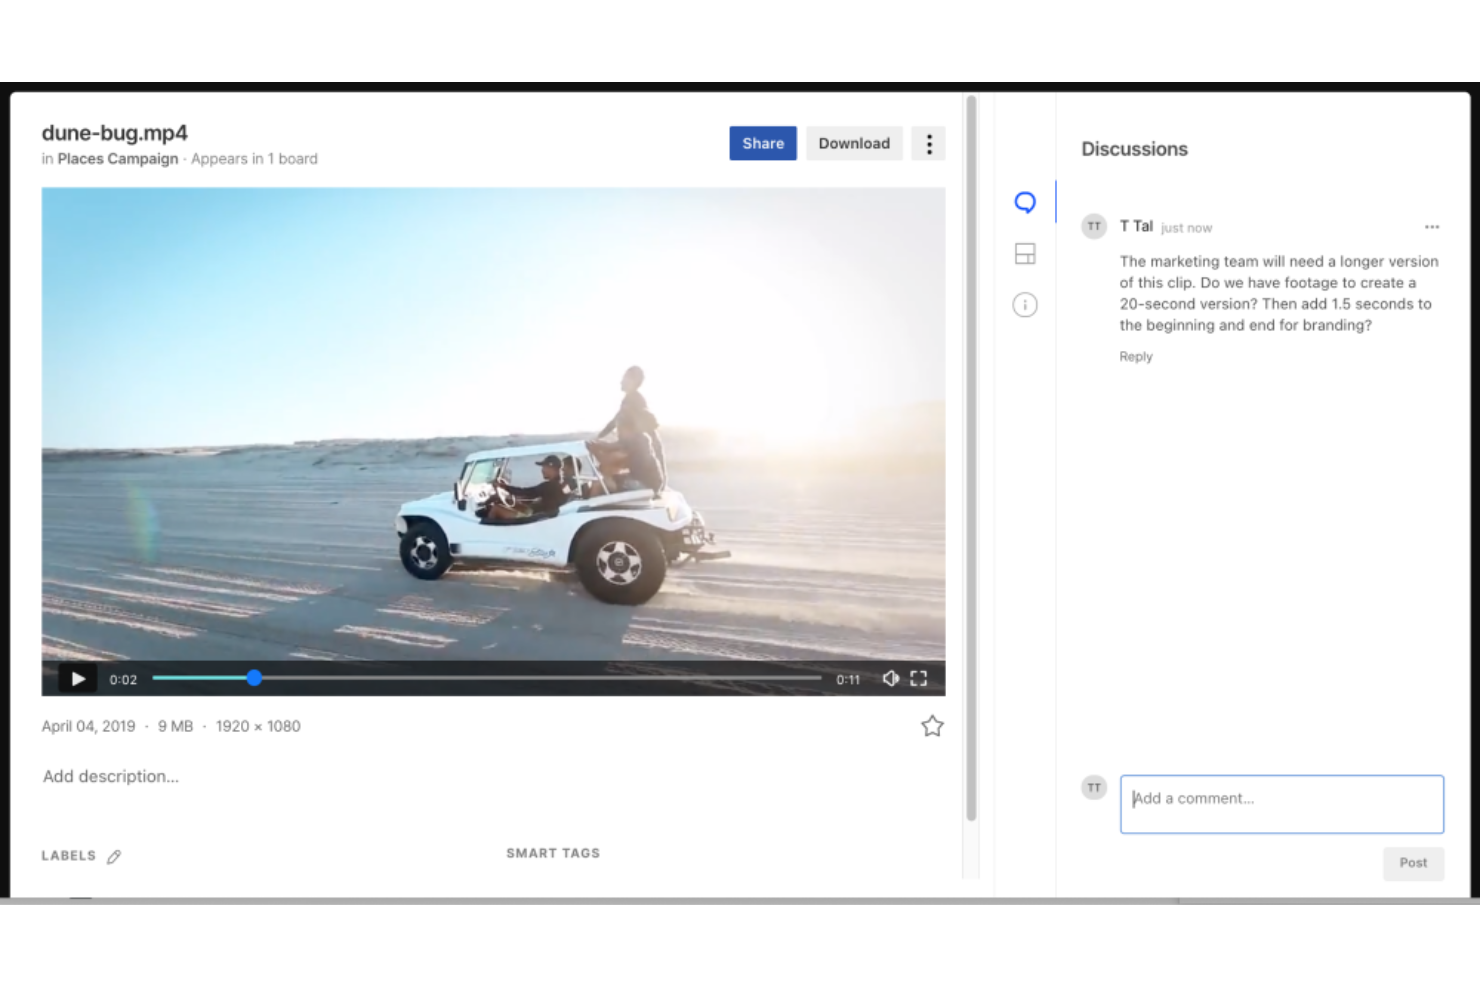Click Add description for the file
This screenshot has width=1480, height=987.
(110, 776)
